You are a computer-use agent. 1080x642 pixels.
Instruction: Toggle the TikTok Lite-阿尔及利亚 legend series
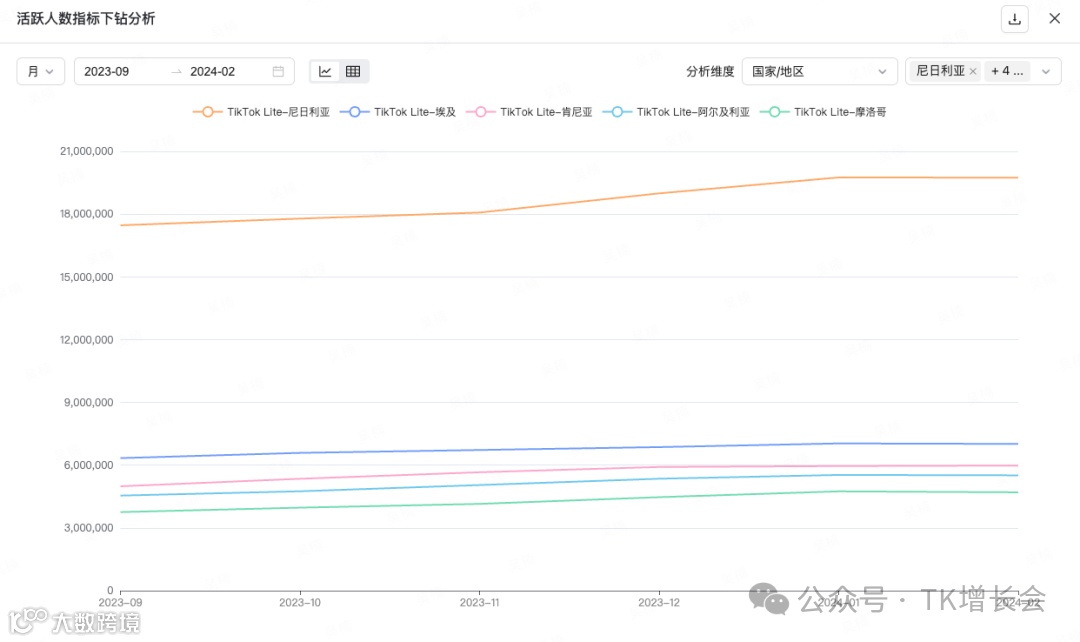click(676, 112)
